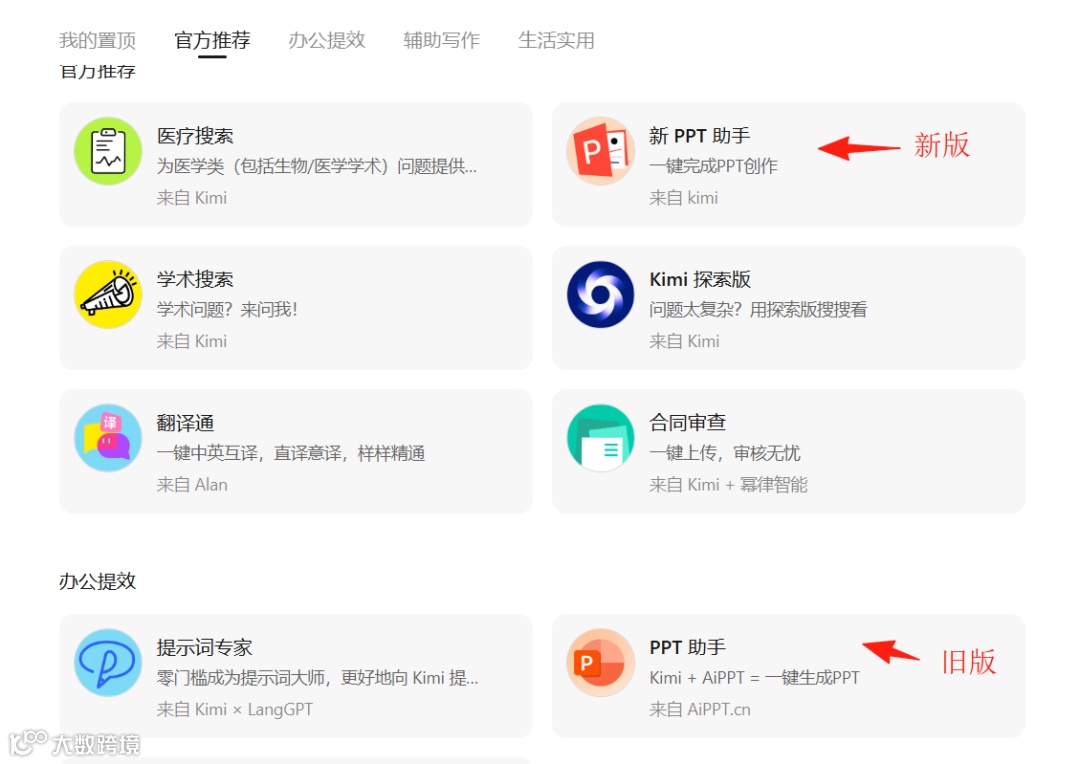Click text Kimi + AiPPT = 一键生成PPT
1080x764 pixels.
pos(754,677)
